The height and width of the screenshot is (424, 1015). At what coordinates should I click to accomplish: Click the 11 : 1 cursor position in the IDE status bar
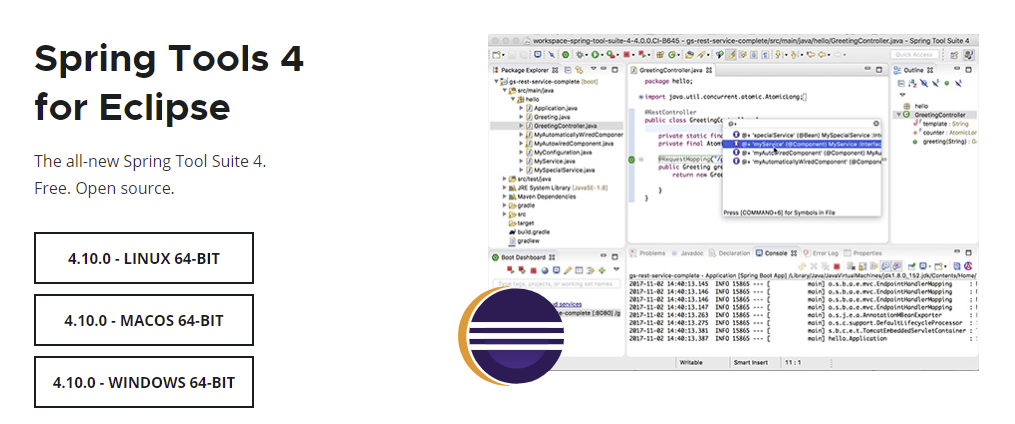tap(794, 363)
